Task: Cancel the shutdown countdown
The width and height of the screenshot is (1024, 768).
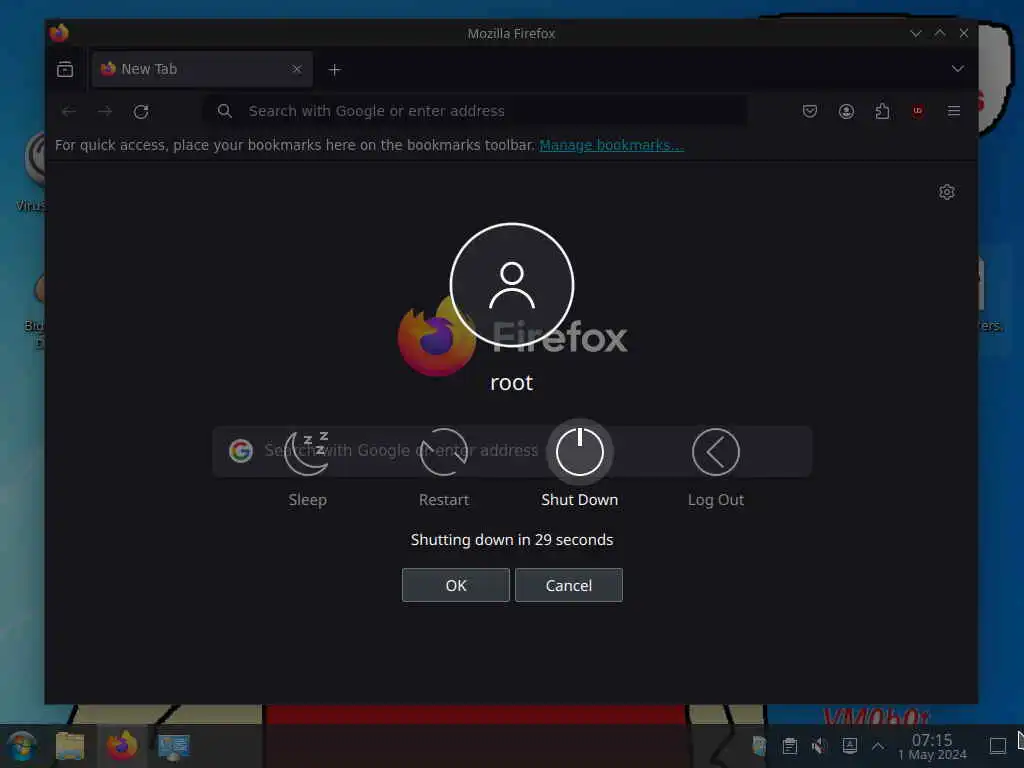Action: 569,585
